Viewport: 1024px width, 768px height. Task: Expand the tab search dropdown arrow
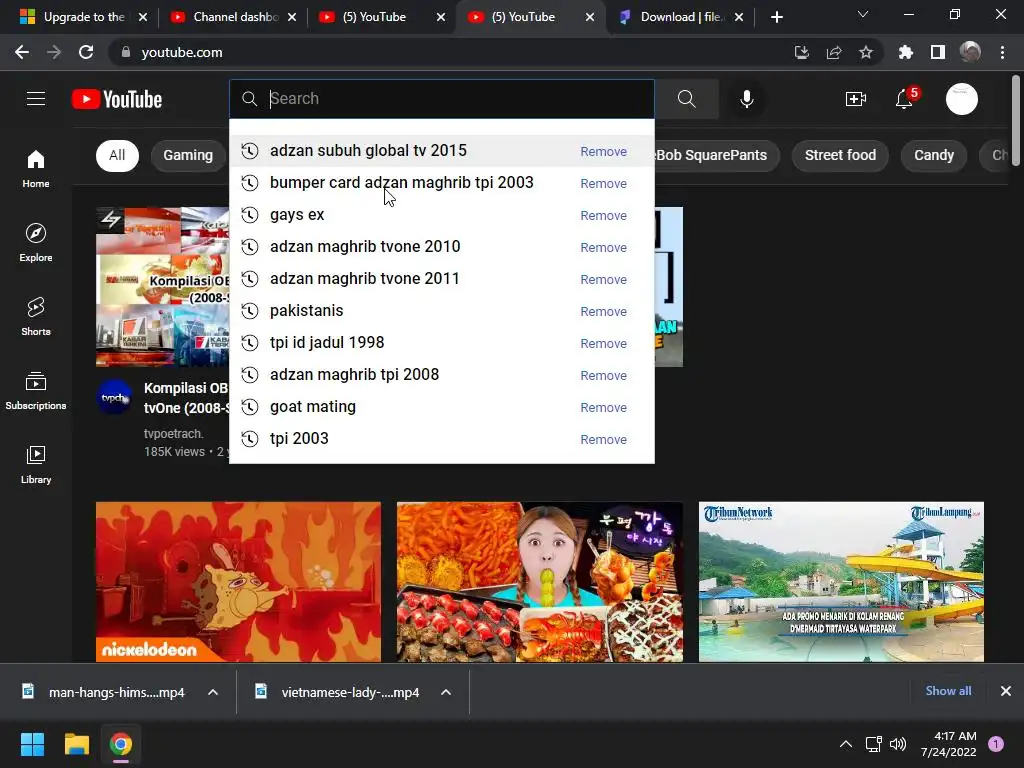tap(863, 14)
